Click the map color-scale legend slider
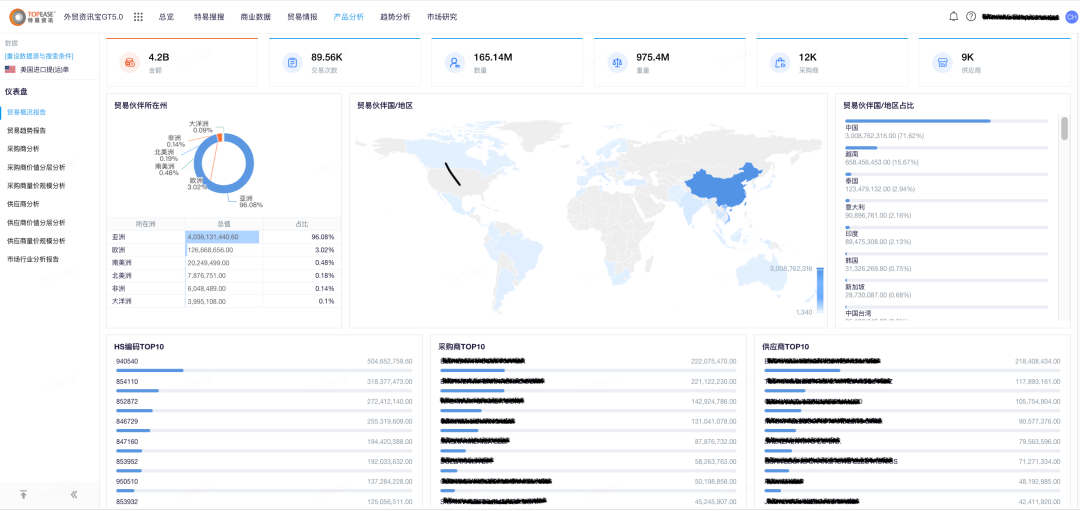 (x=820, y=290)
